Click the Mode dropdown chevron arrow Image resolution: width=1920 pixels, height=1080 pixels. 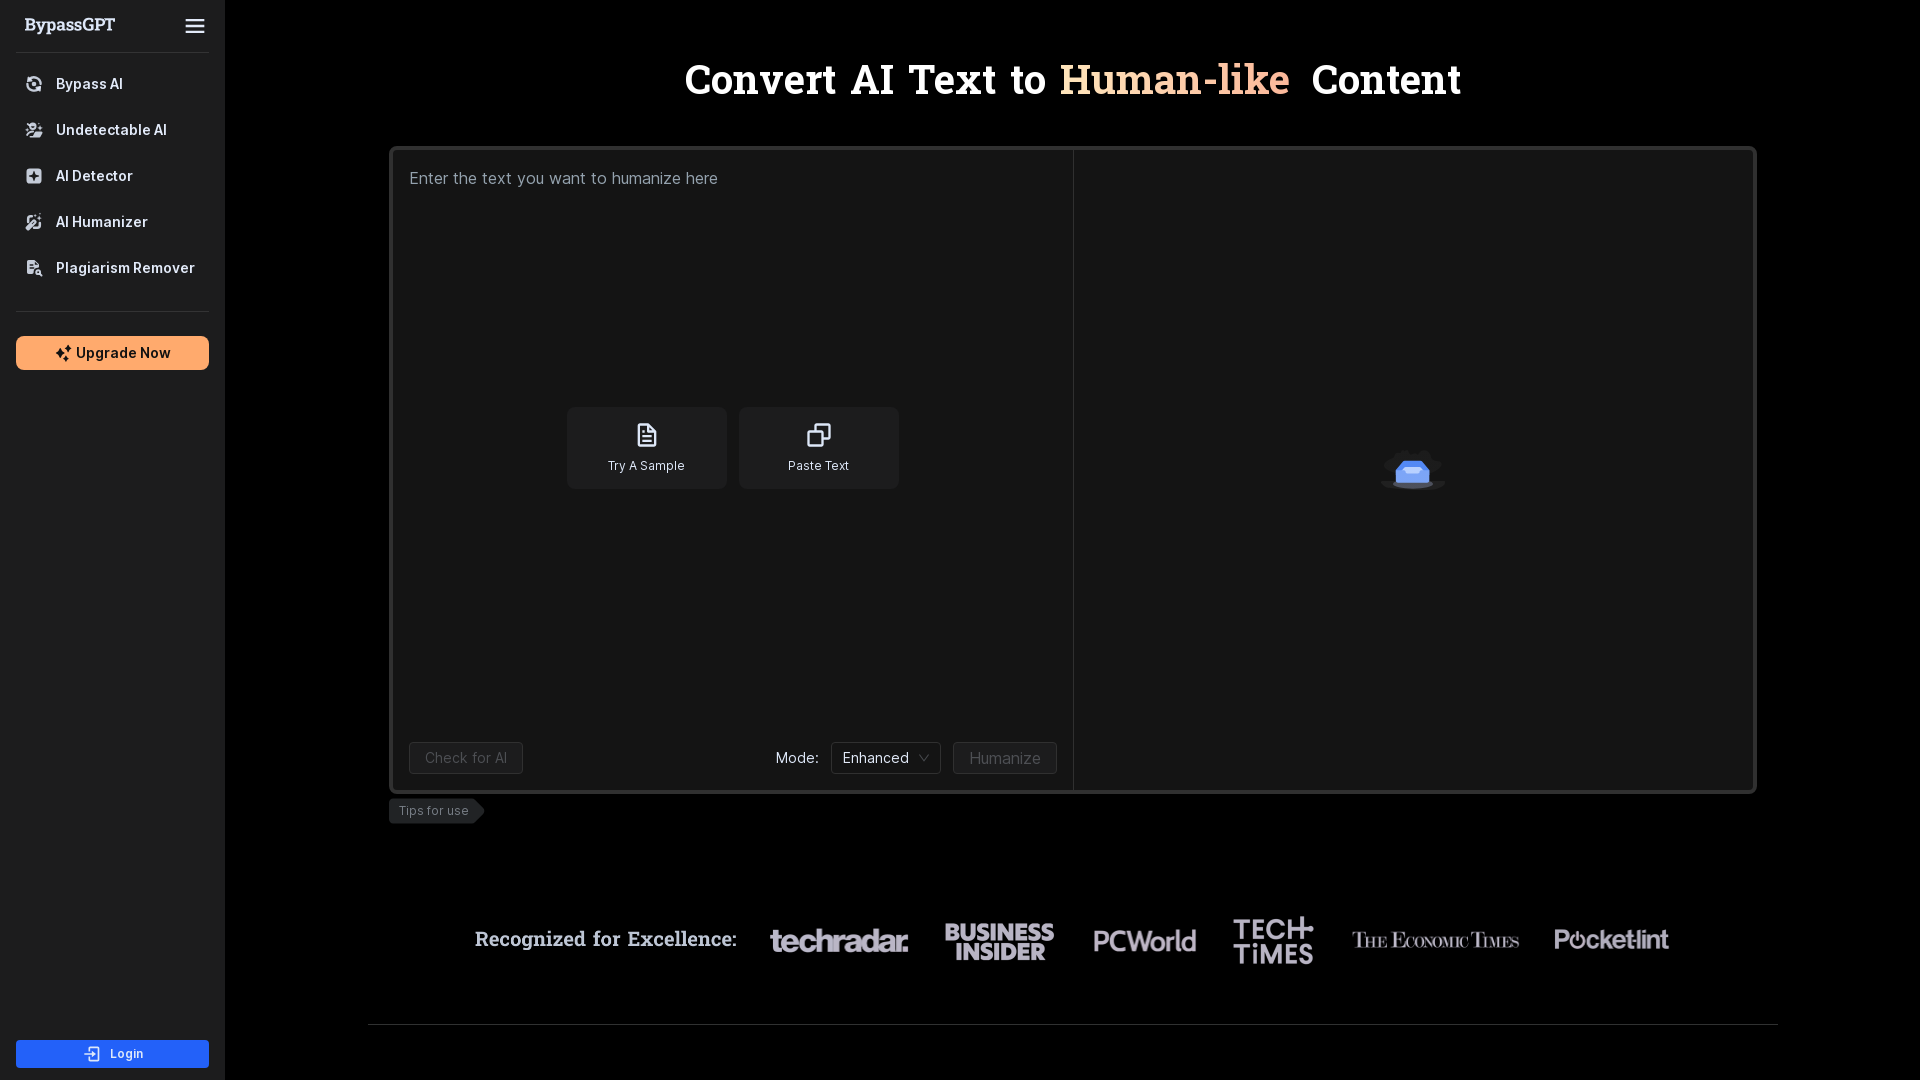coord(924,758)
